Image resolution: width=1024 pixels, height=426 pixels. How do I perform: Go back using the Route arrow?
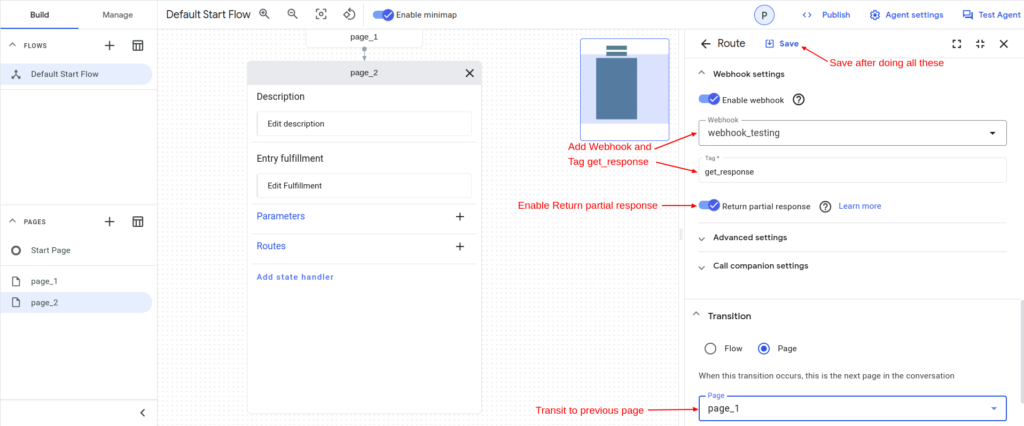[706, 44]
